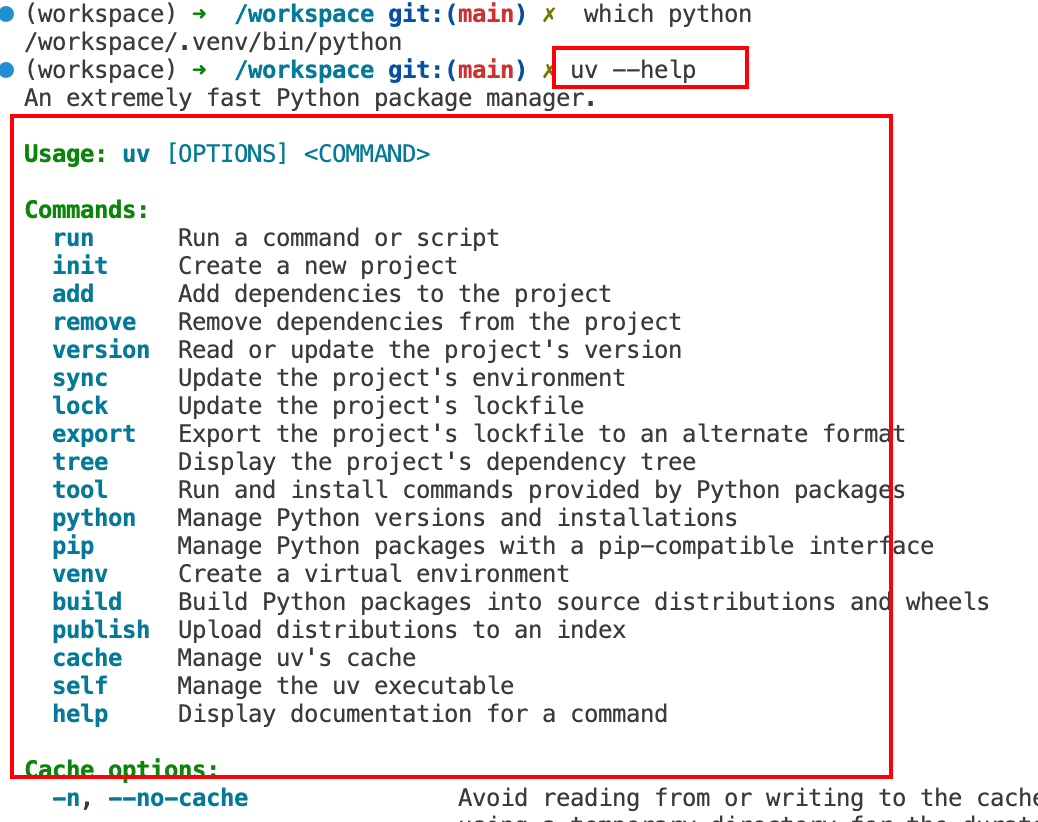Click 'Create a new project' description
Image resolution: width=1038 pixels, height=822 pixels.
click(x=317, y=266)
